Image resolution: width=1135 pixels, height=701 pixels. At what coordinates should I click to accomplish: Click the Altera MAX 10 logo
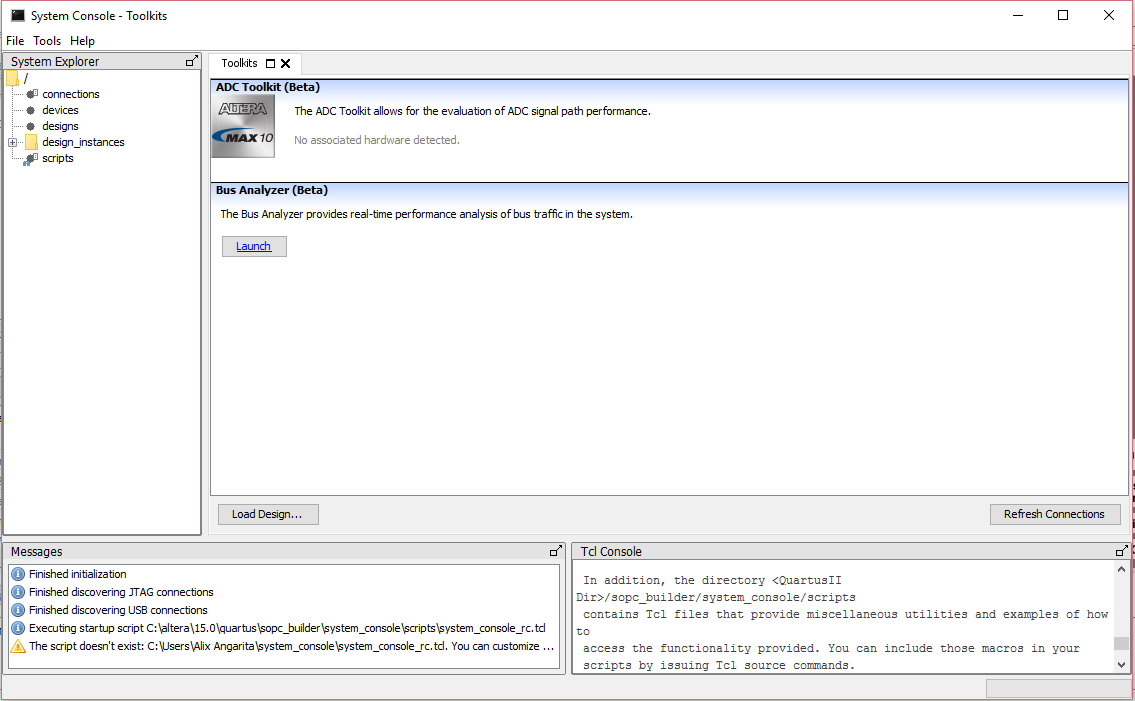(243, 128)
